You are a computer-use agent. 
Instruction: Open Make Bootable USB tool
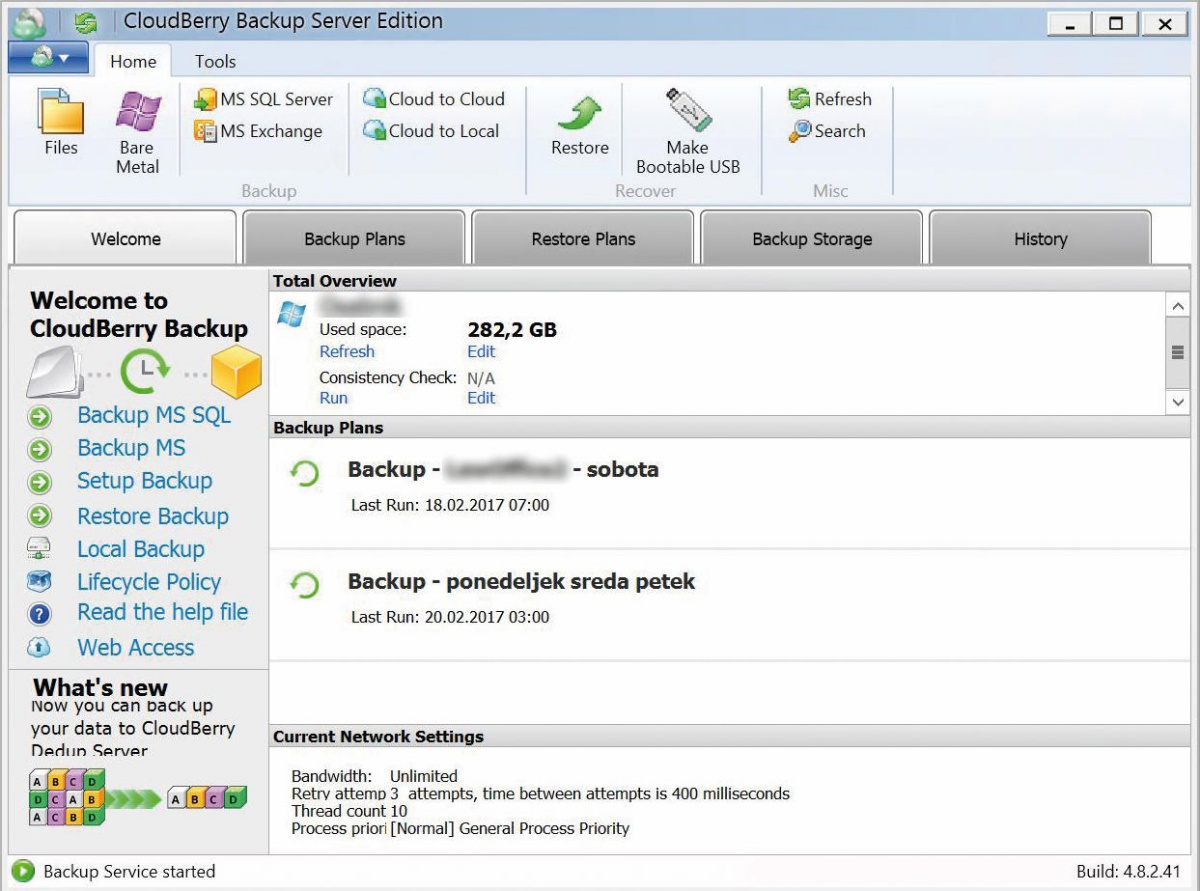(688, 131)
